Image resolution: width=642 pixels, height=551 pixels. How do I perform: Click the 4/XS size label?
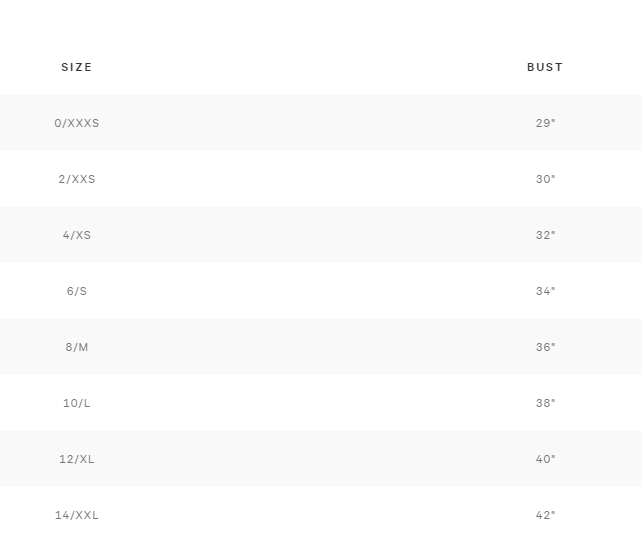[x=77, y=235]
